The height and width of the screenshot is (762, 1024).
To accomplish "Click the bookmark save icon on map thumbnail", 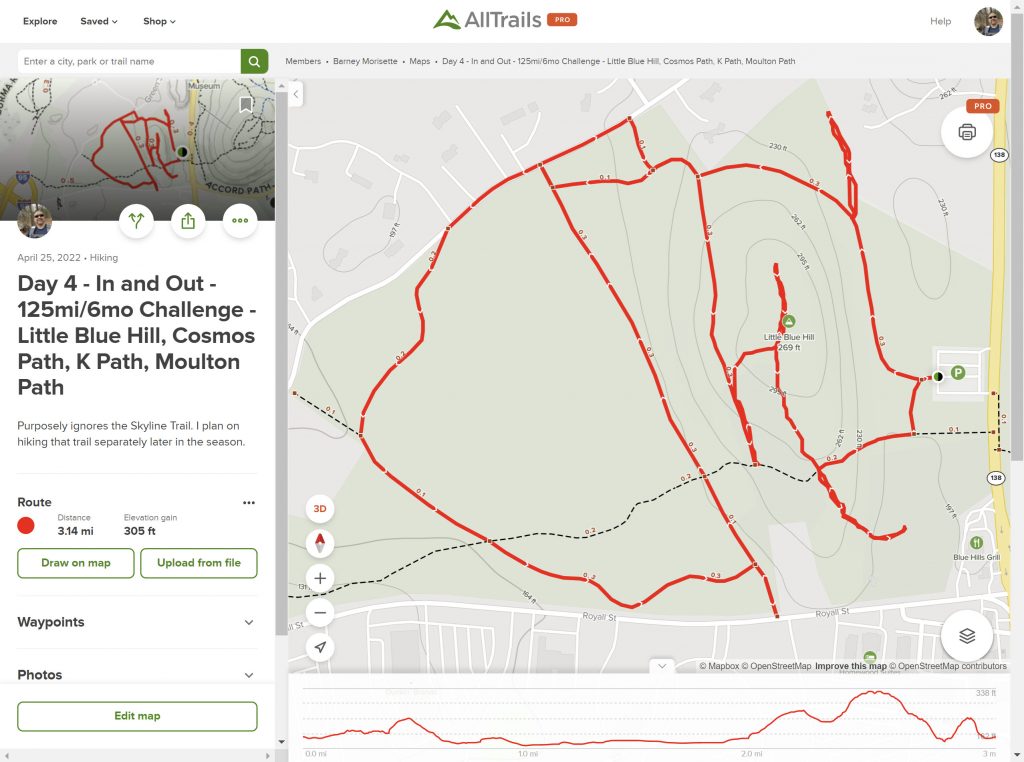I will 246,104.
